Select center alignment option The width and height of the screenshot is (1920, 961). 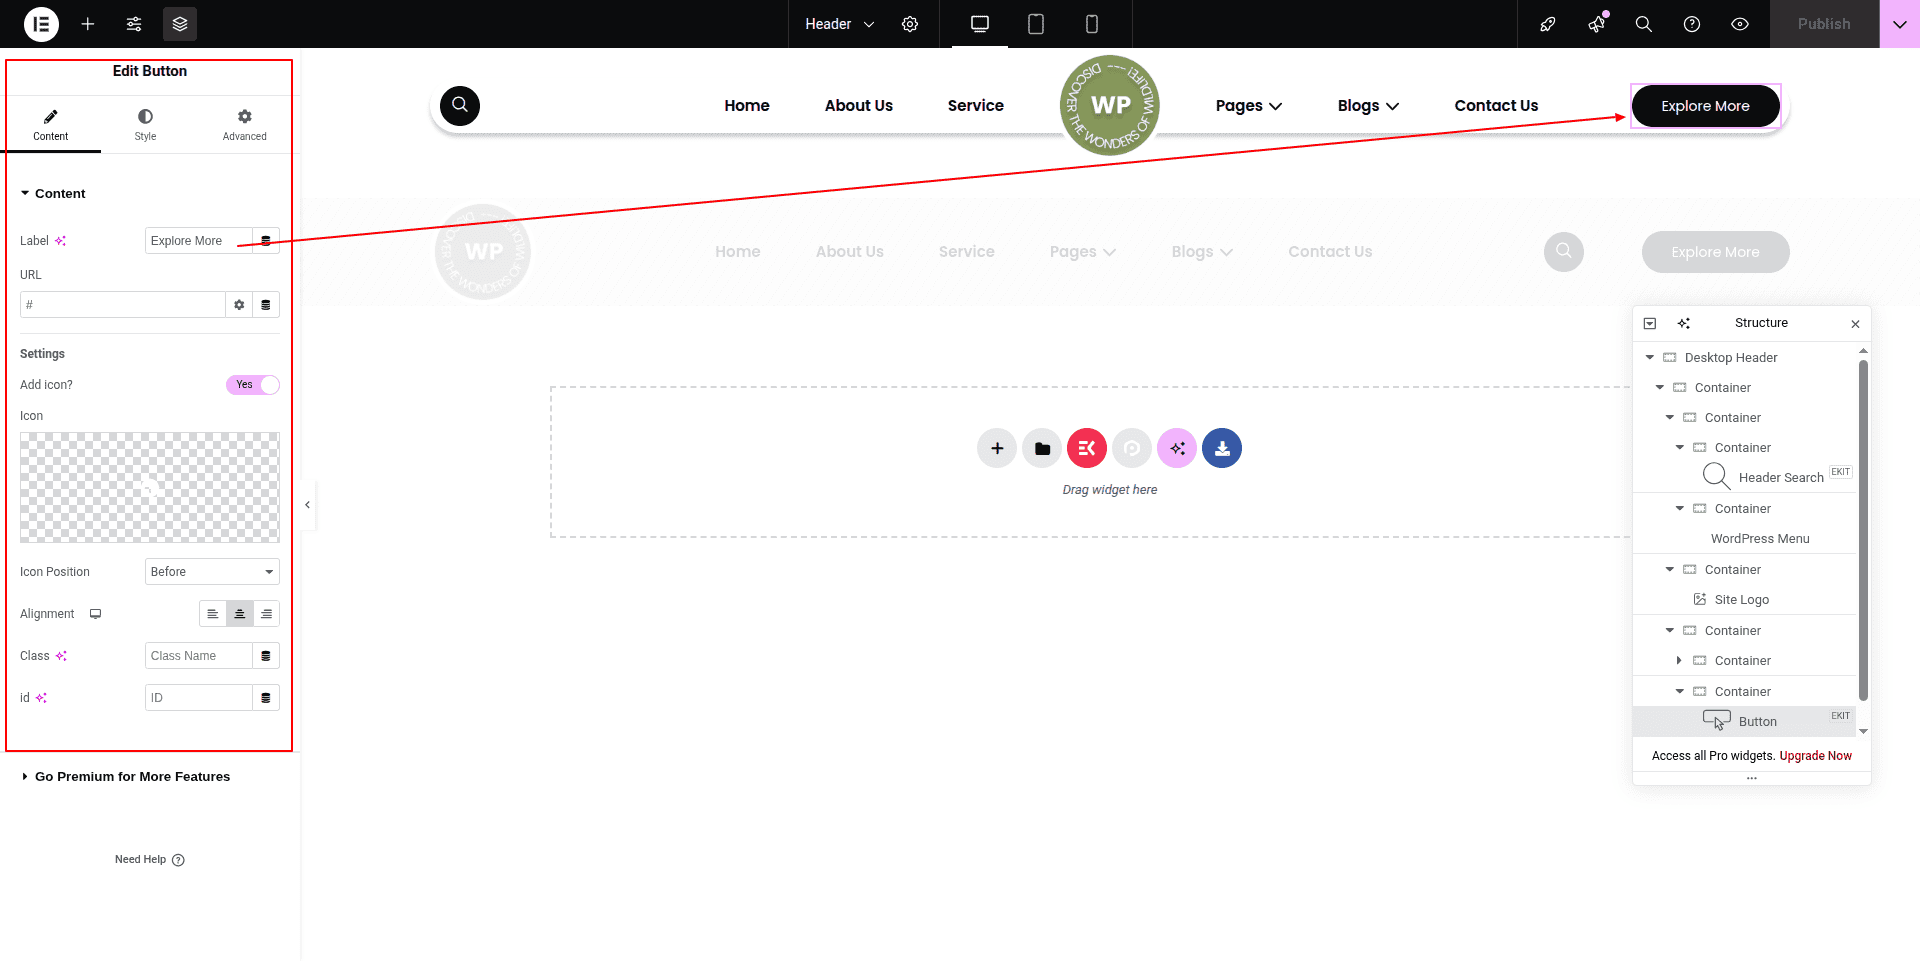(x=240, y=614)
